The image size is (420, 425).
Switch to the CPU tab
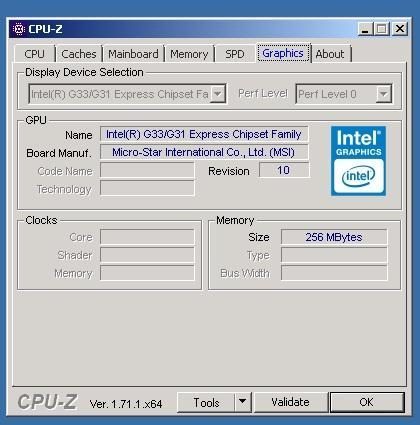[x=34, y=54]
